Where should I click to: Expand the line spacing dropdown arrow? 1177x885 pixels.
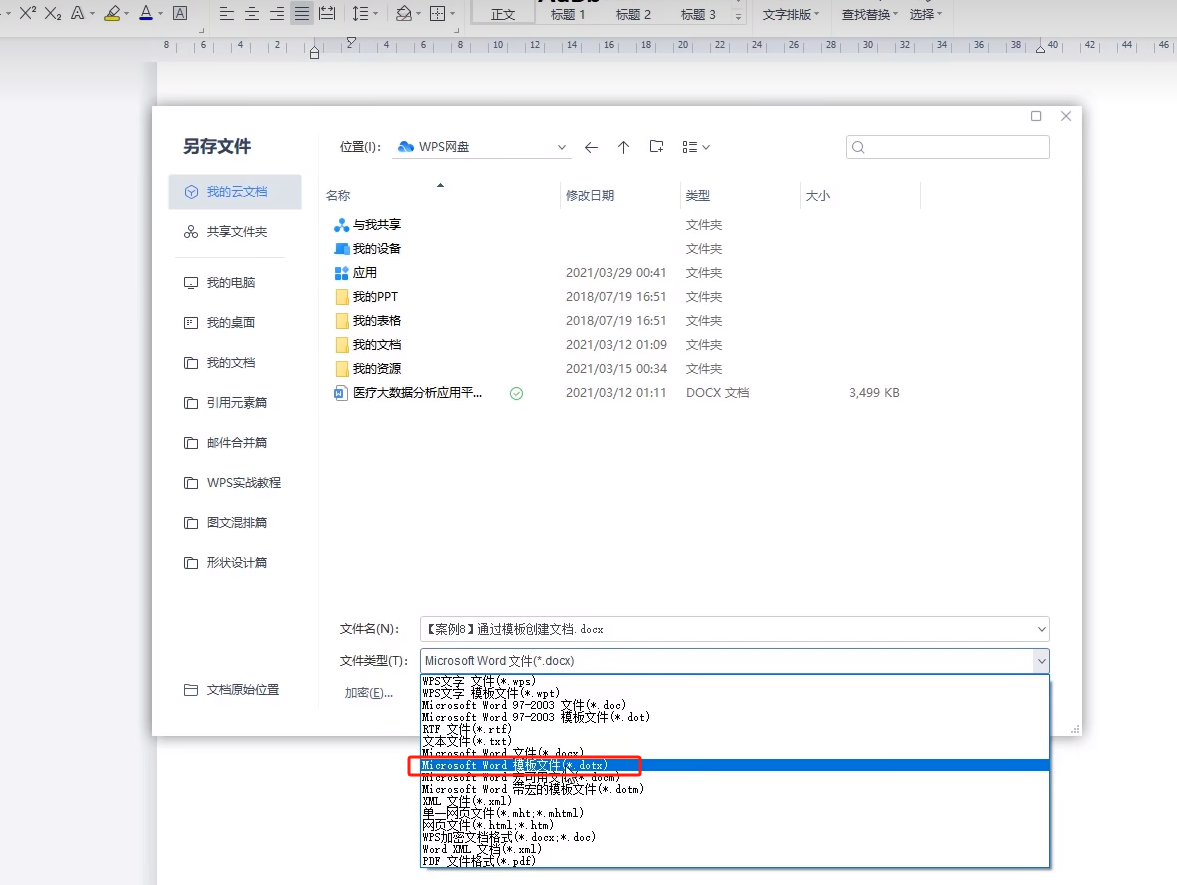(x=375, y=14)
